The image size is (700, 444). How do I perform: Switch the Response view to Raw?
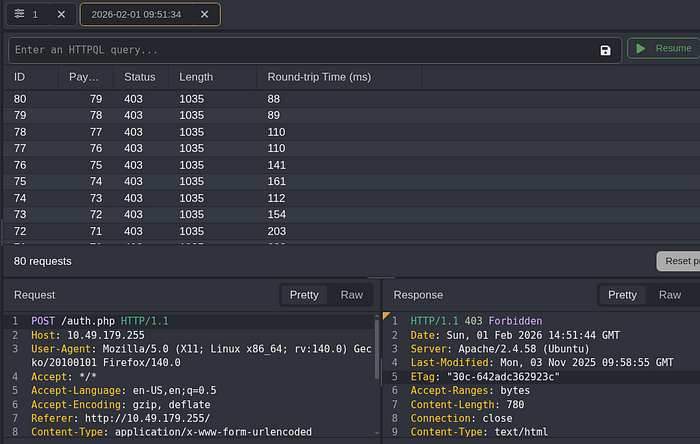click(670, 295)
